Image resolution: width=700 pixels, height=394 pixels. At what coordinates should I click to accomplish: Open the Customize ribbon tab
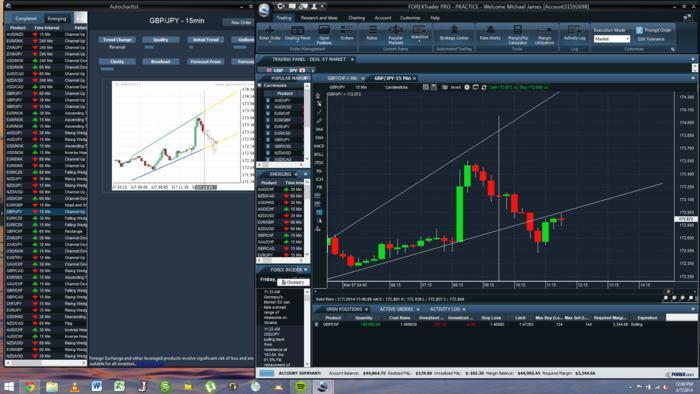pos(410,18)
